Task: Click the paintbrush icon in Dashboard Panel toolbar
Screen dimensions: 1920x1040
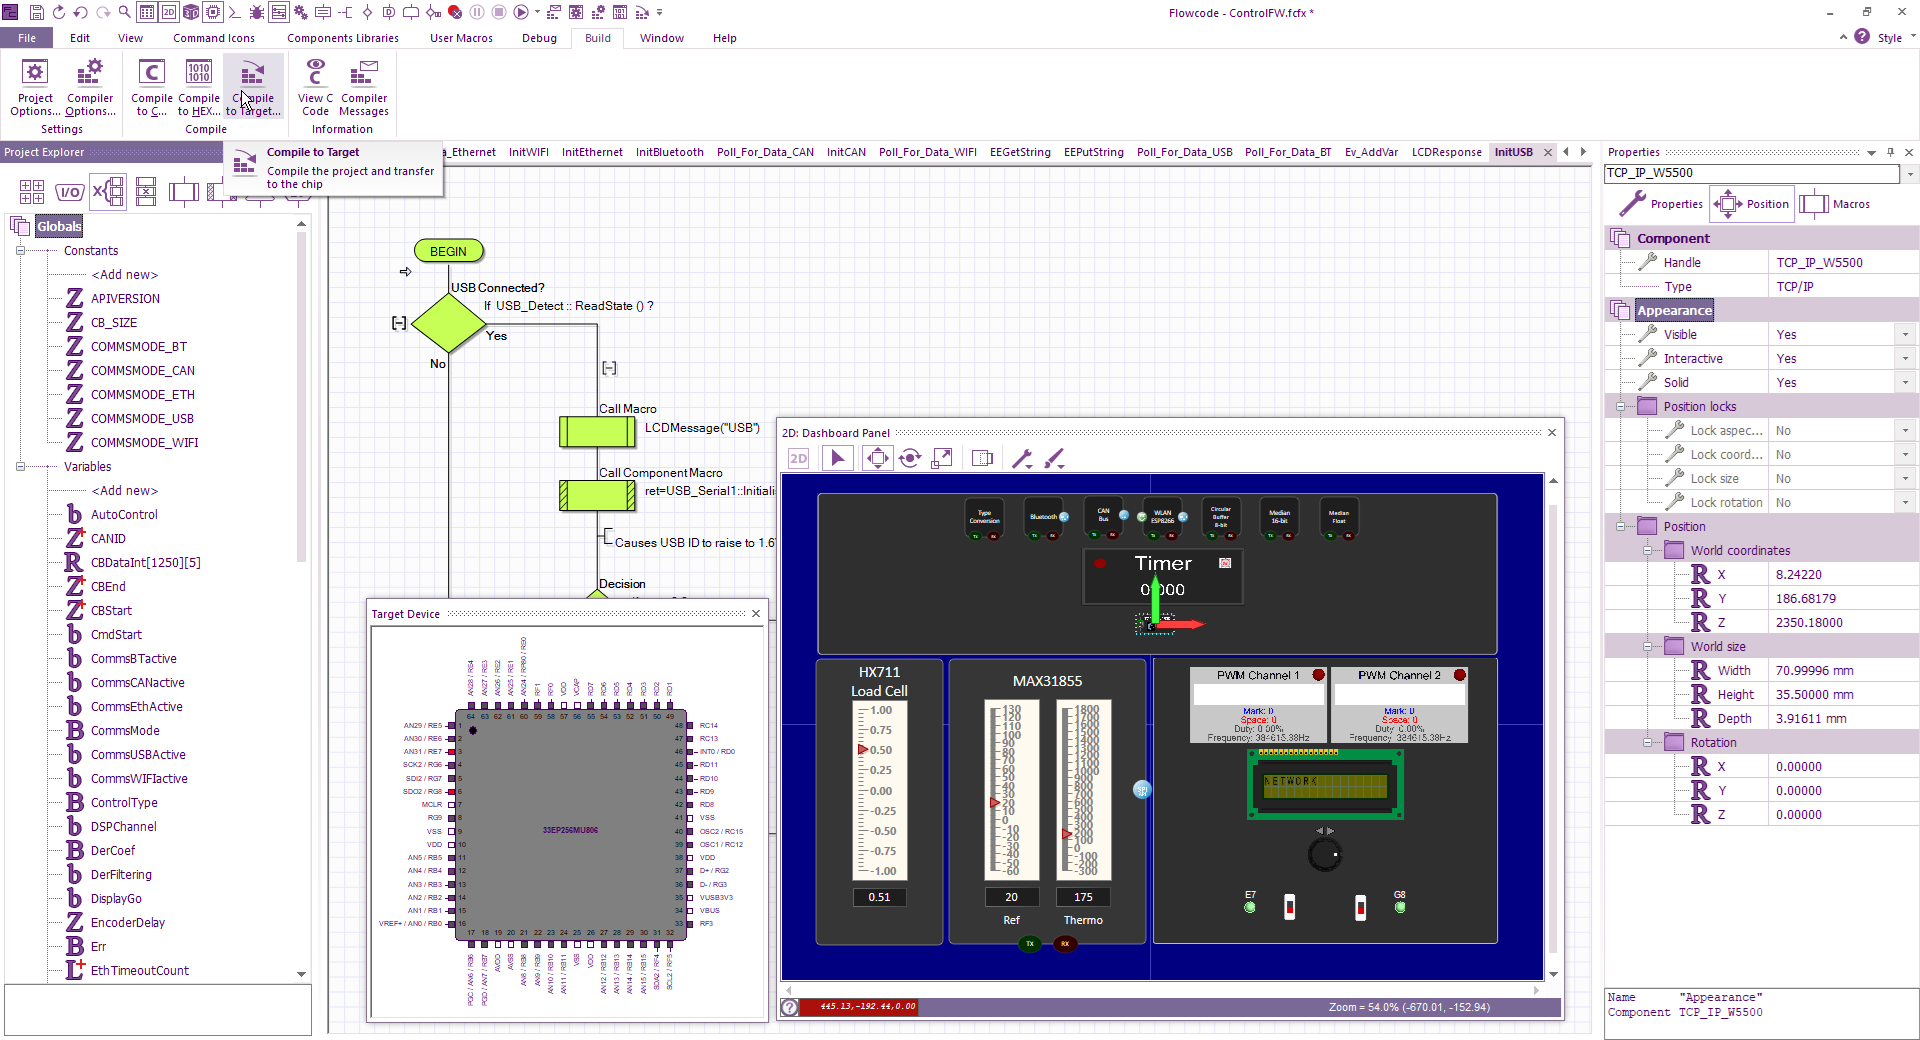Action: 1054,458
